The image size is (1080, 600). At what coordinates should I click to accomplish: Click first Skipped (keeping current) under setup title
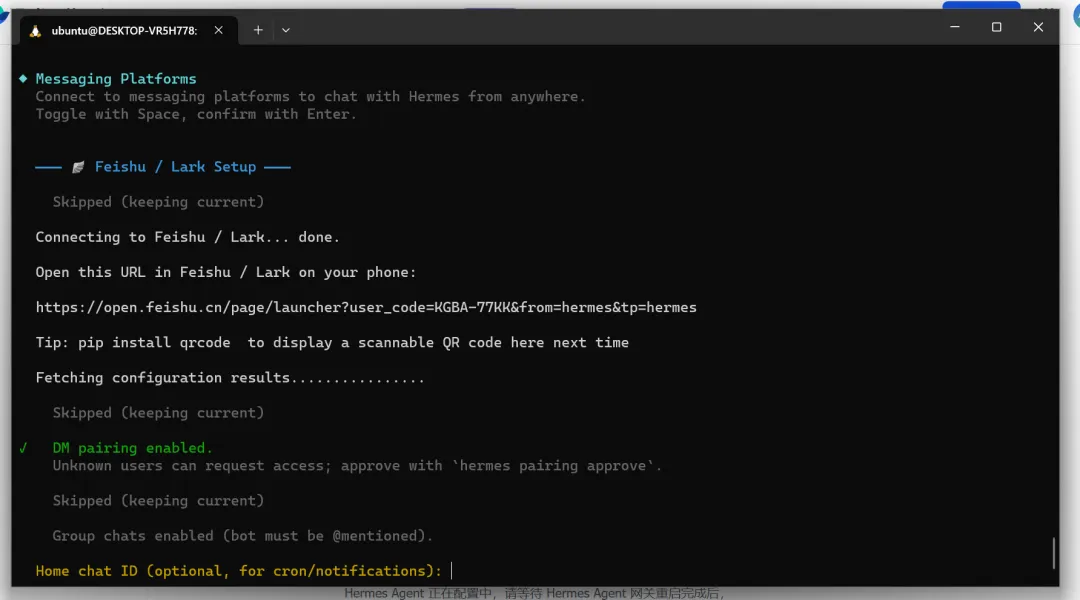click(x=158, y=202)
